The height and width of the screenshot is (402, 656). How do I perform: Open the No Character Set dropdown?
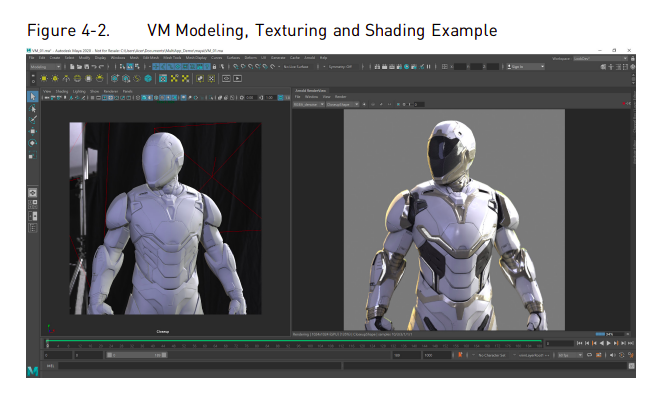[x=492, y=355]
